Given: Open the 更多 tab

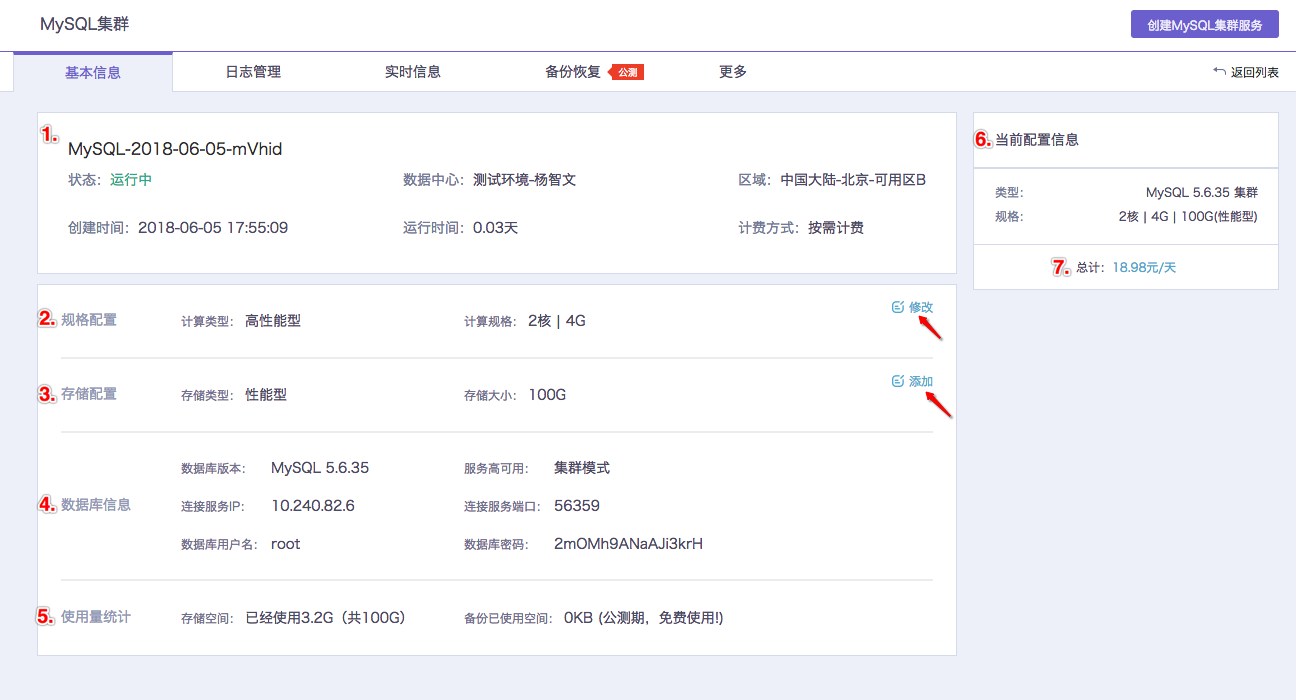Looking at the screenshot, I should (x=733, y=72).
